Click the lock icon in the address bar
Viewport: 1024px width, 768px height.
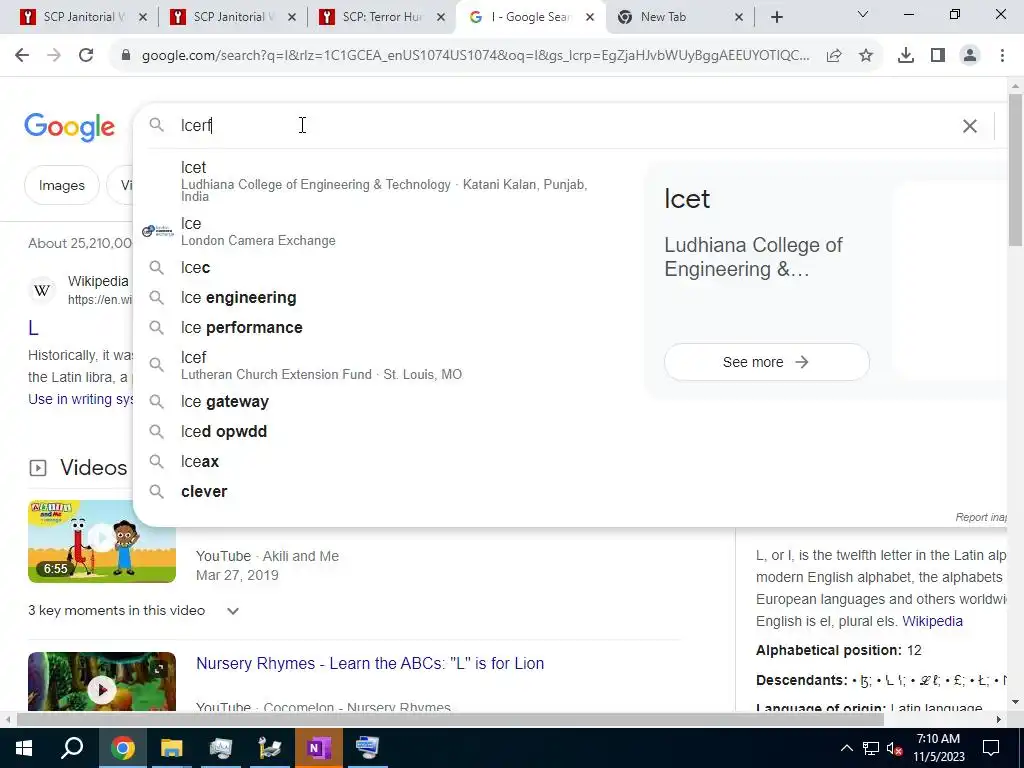(126, 56)
